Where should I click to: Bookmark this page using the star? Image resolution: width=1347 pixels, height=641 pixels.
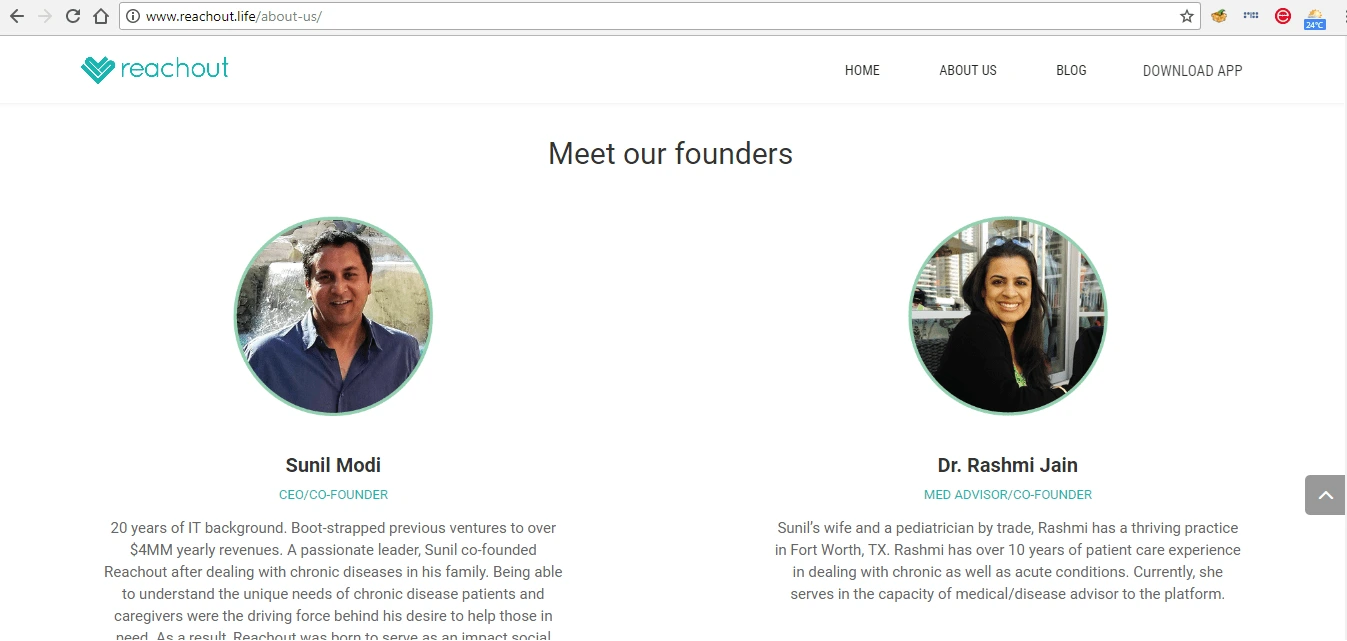pyautogui.click(x=1186, y=16)
